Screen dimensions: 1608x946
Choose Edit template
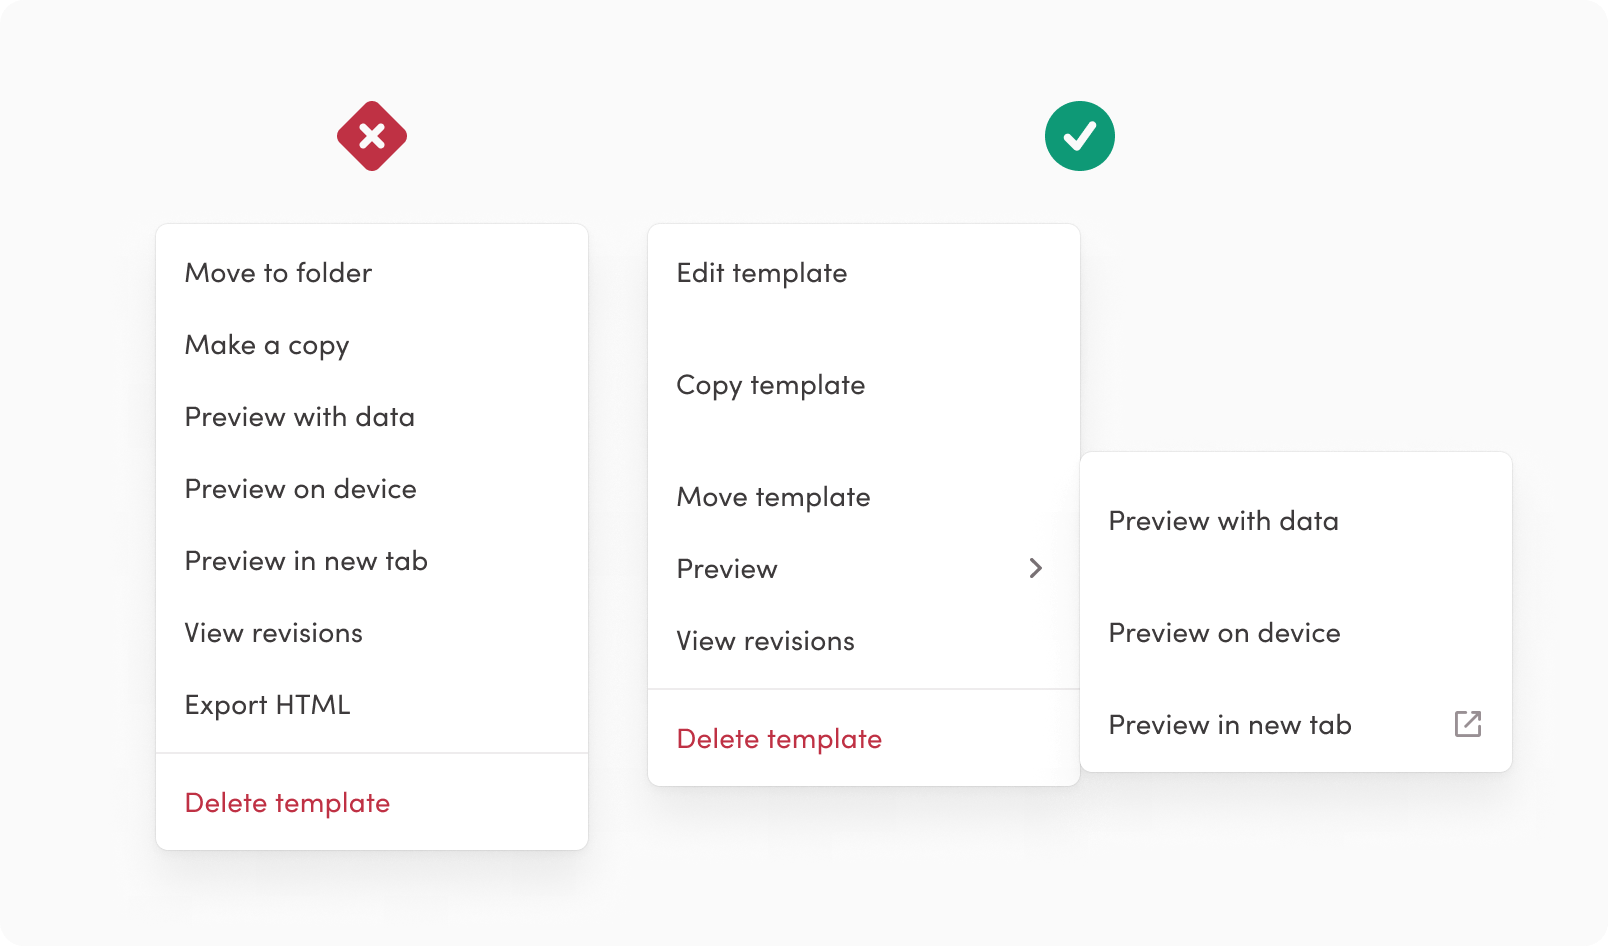761,273
